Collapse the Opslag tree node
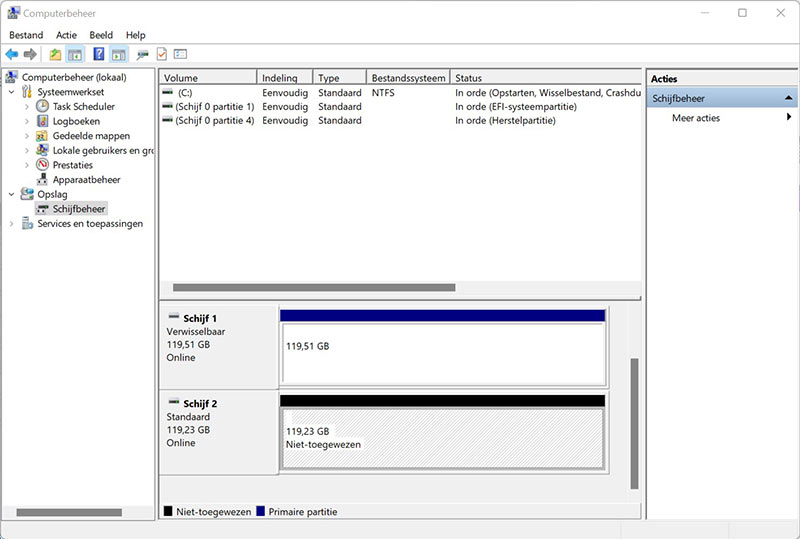 click(x=12, y=194)
